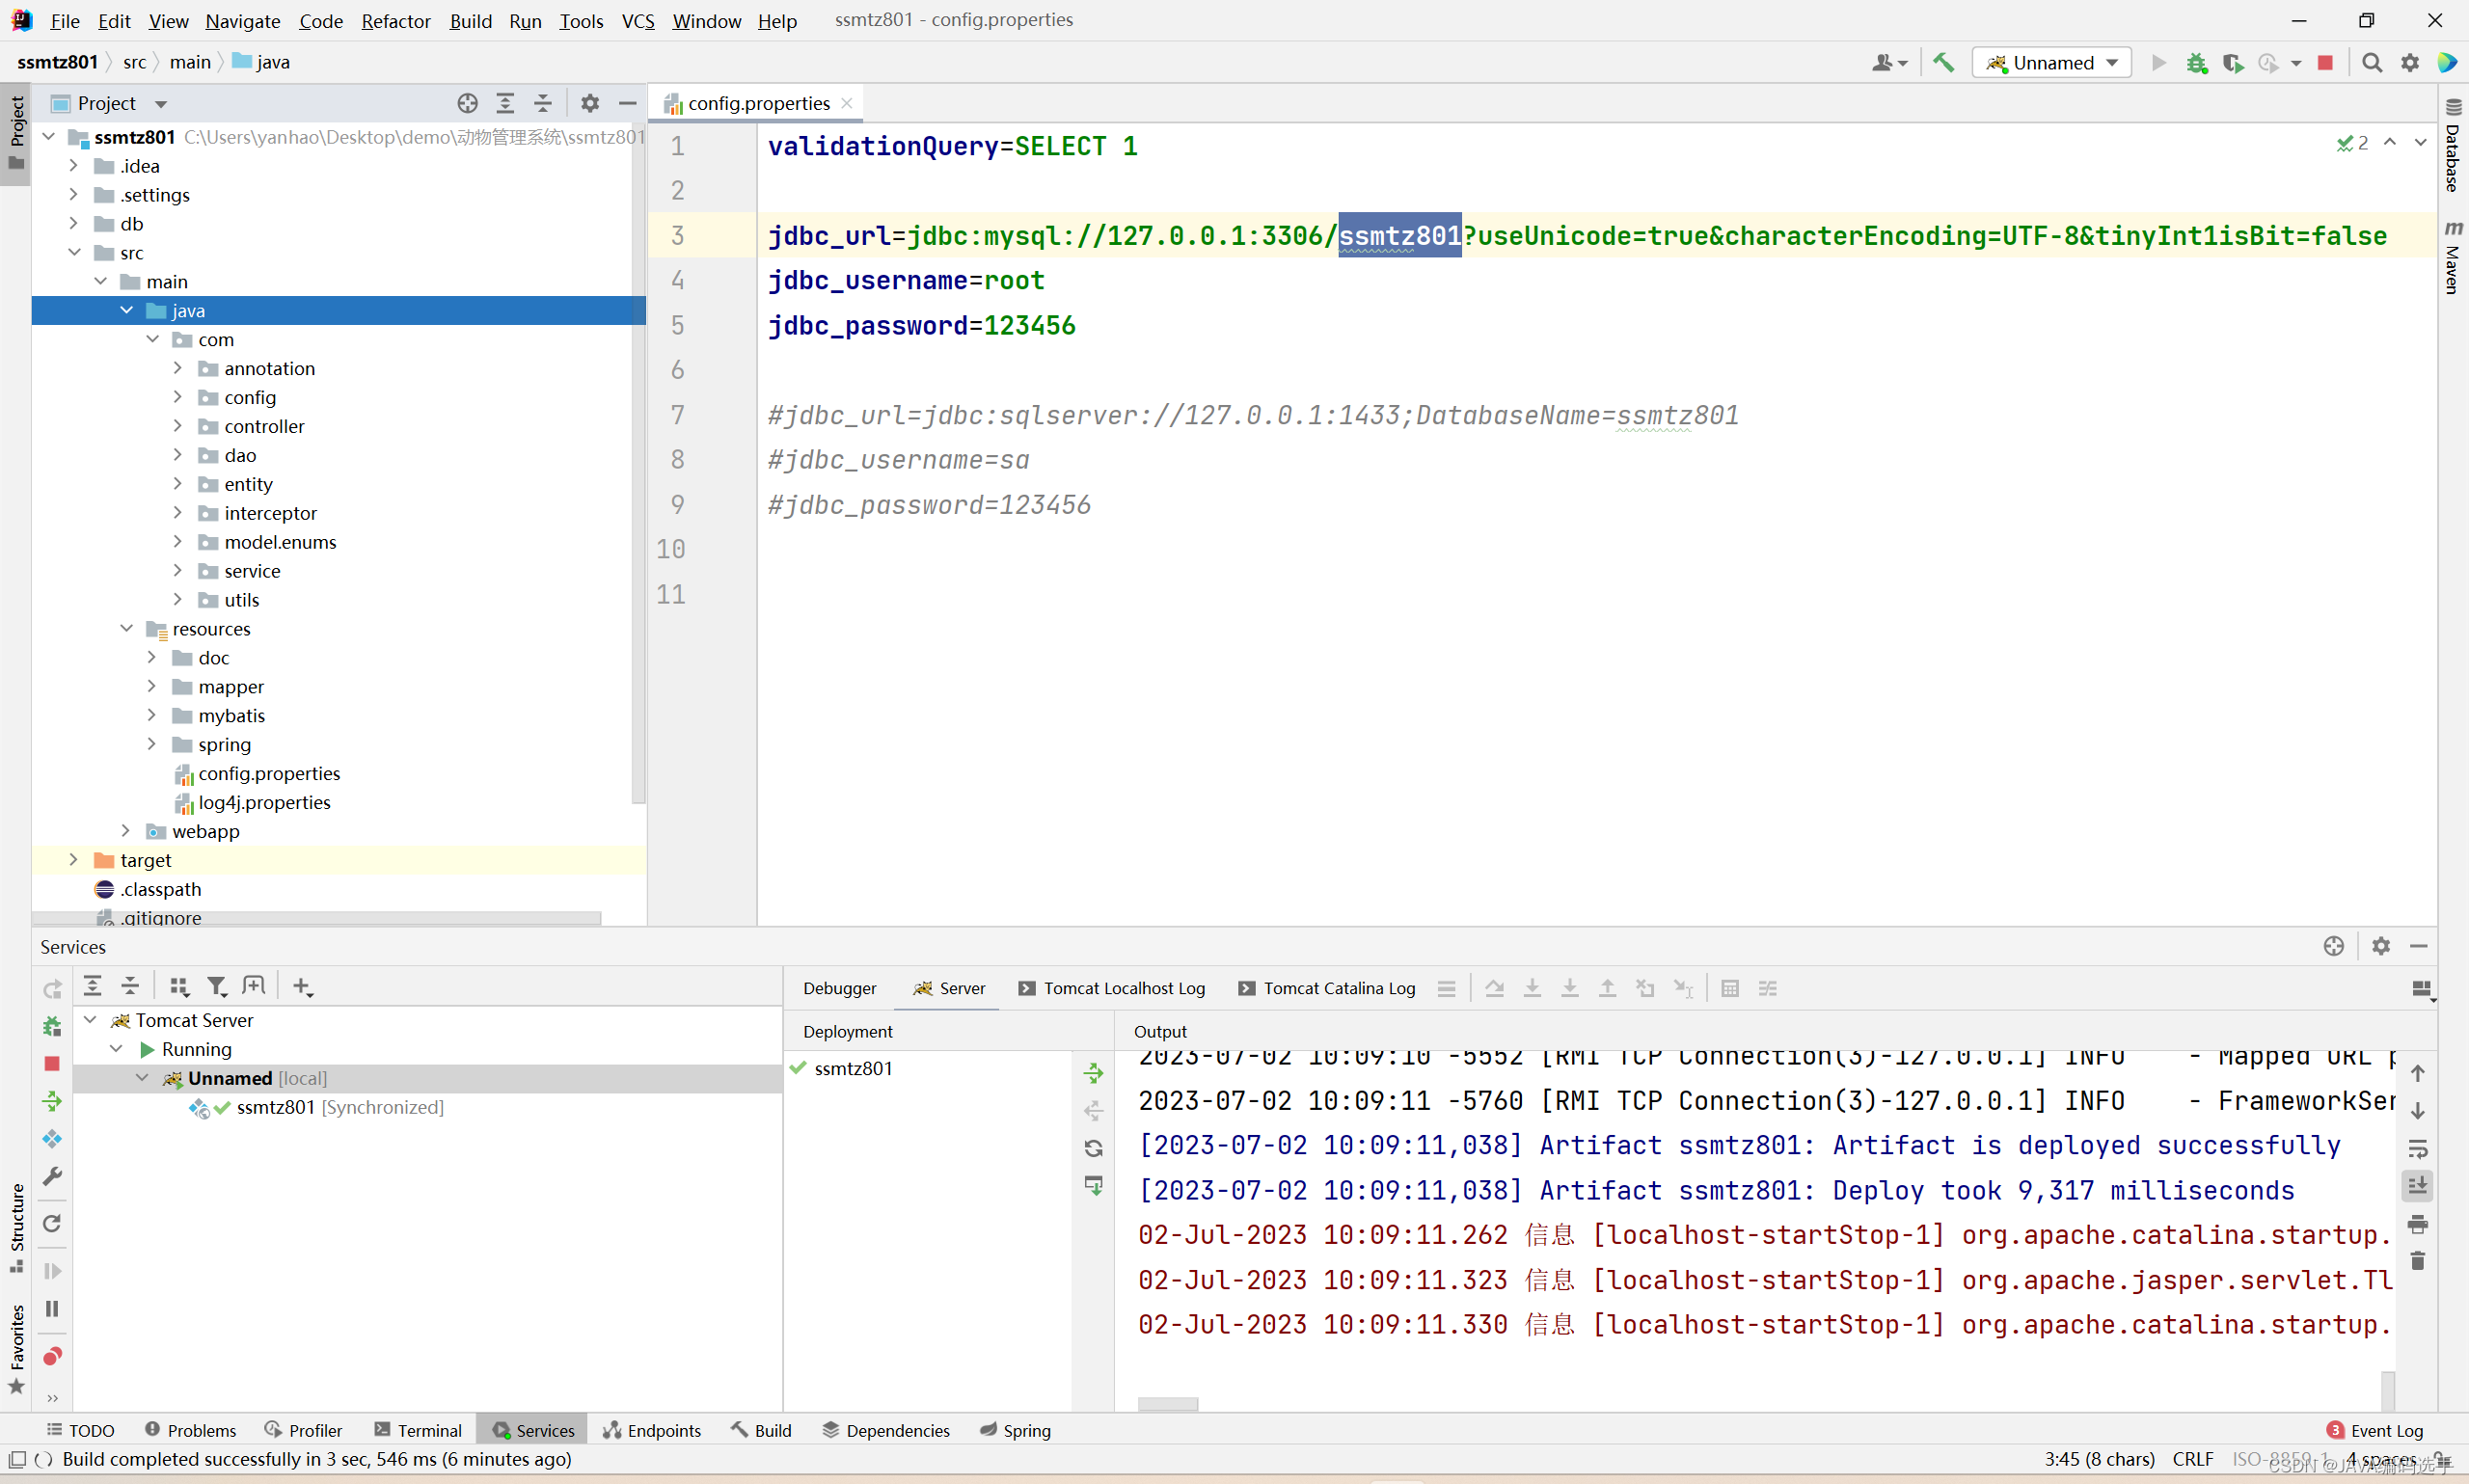Open Services panel settings gear
This screenshot has width=2469, height=1484.
click(x=2381, y=946)
